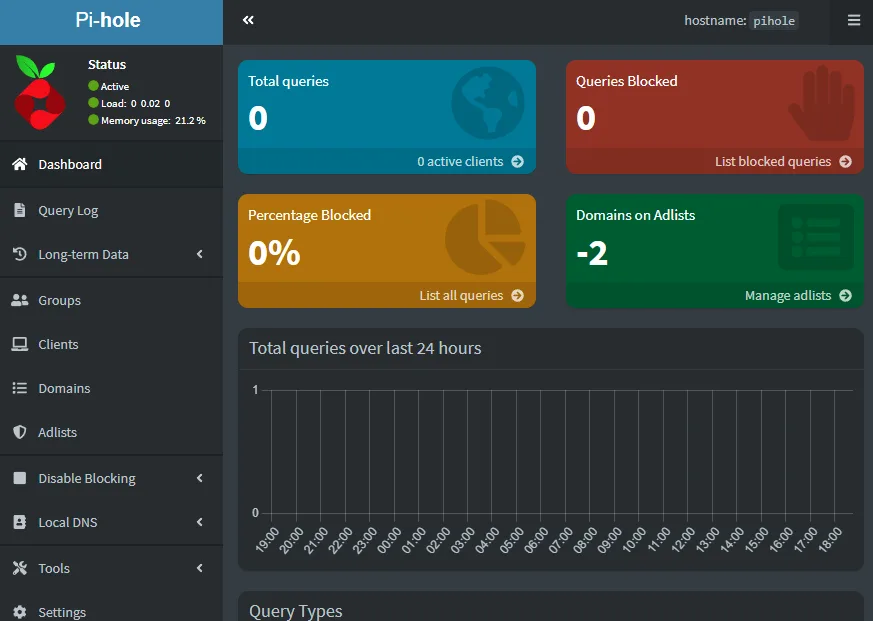Click the Domains list icon
This screenshot has height=621, width=873.
point(19,388)
